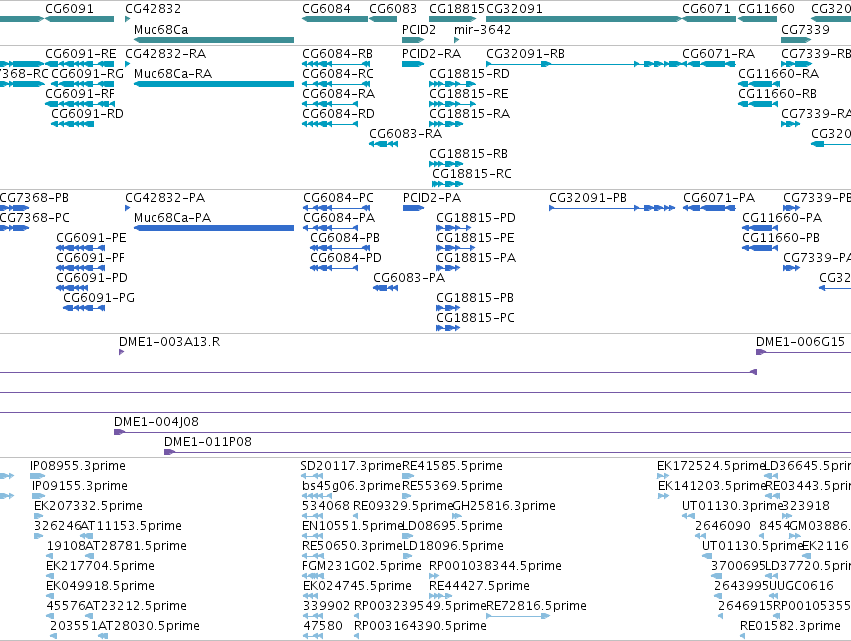
Task: Click the CG6084-PC protein label
Action: click(338, 198)
